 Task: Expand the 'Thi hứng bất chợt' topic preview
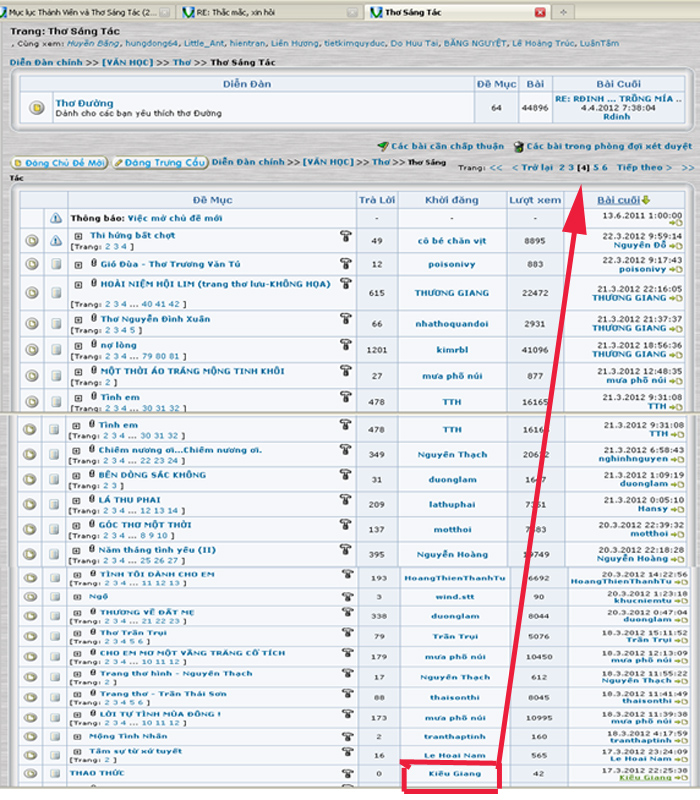coord(78,236)
